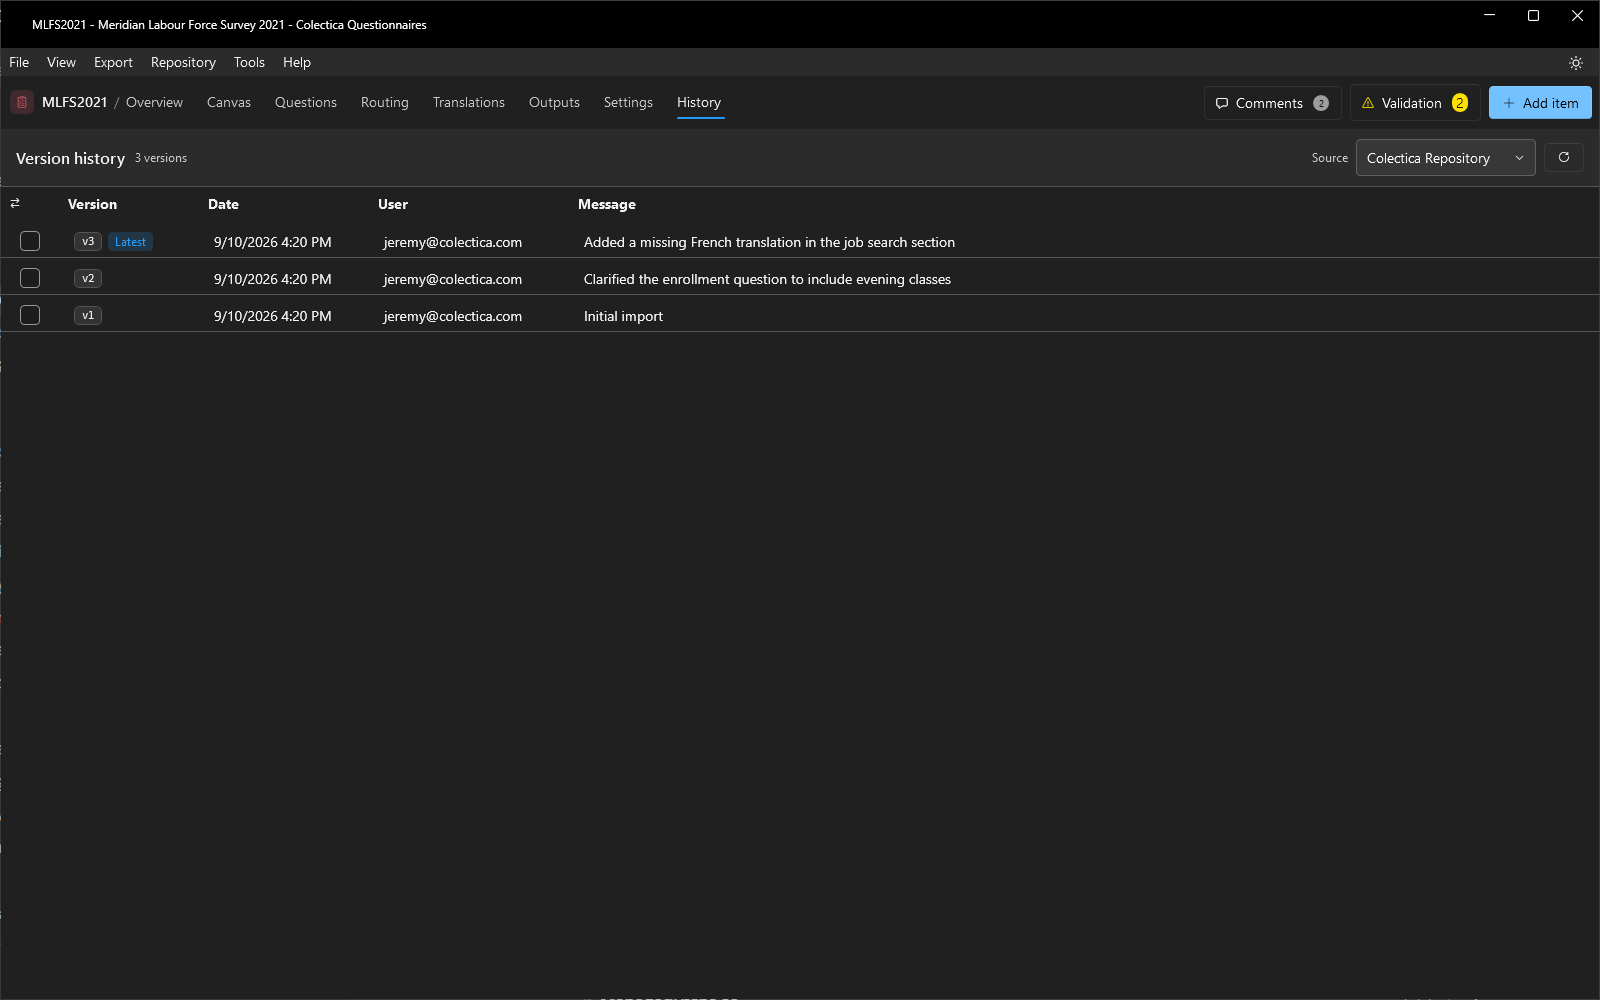Click the v3 version badge
The height and width of the screenshot is (1000, 1600).
[88, 241]
